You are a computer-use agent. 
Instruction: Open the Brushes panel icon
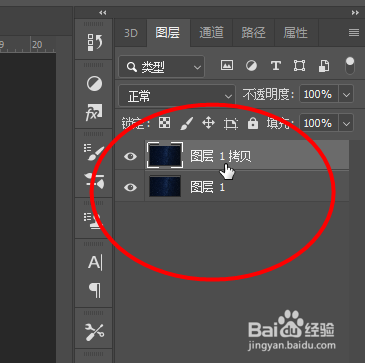click(94, 181)
